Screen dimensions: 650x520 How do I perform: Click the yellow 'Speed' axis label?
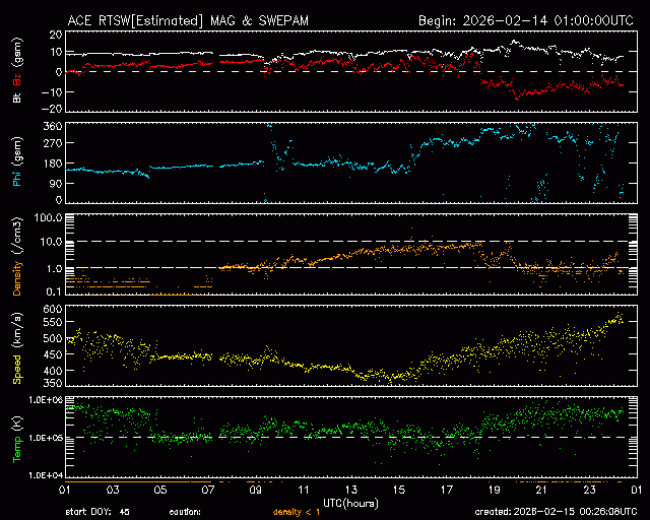point(17,369)
